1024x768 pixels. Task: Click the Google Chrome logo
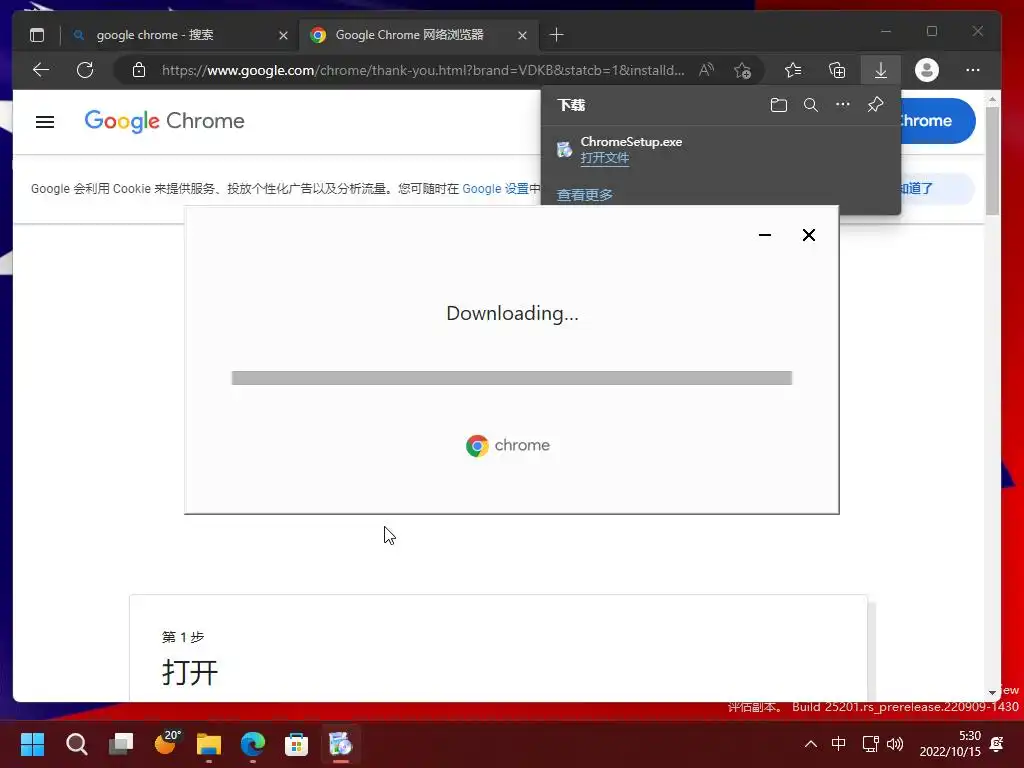point(165,121)
